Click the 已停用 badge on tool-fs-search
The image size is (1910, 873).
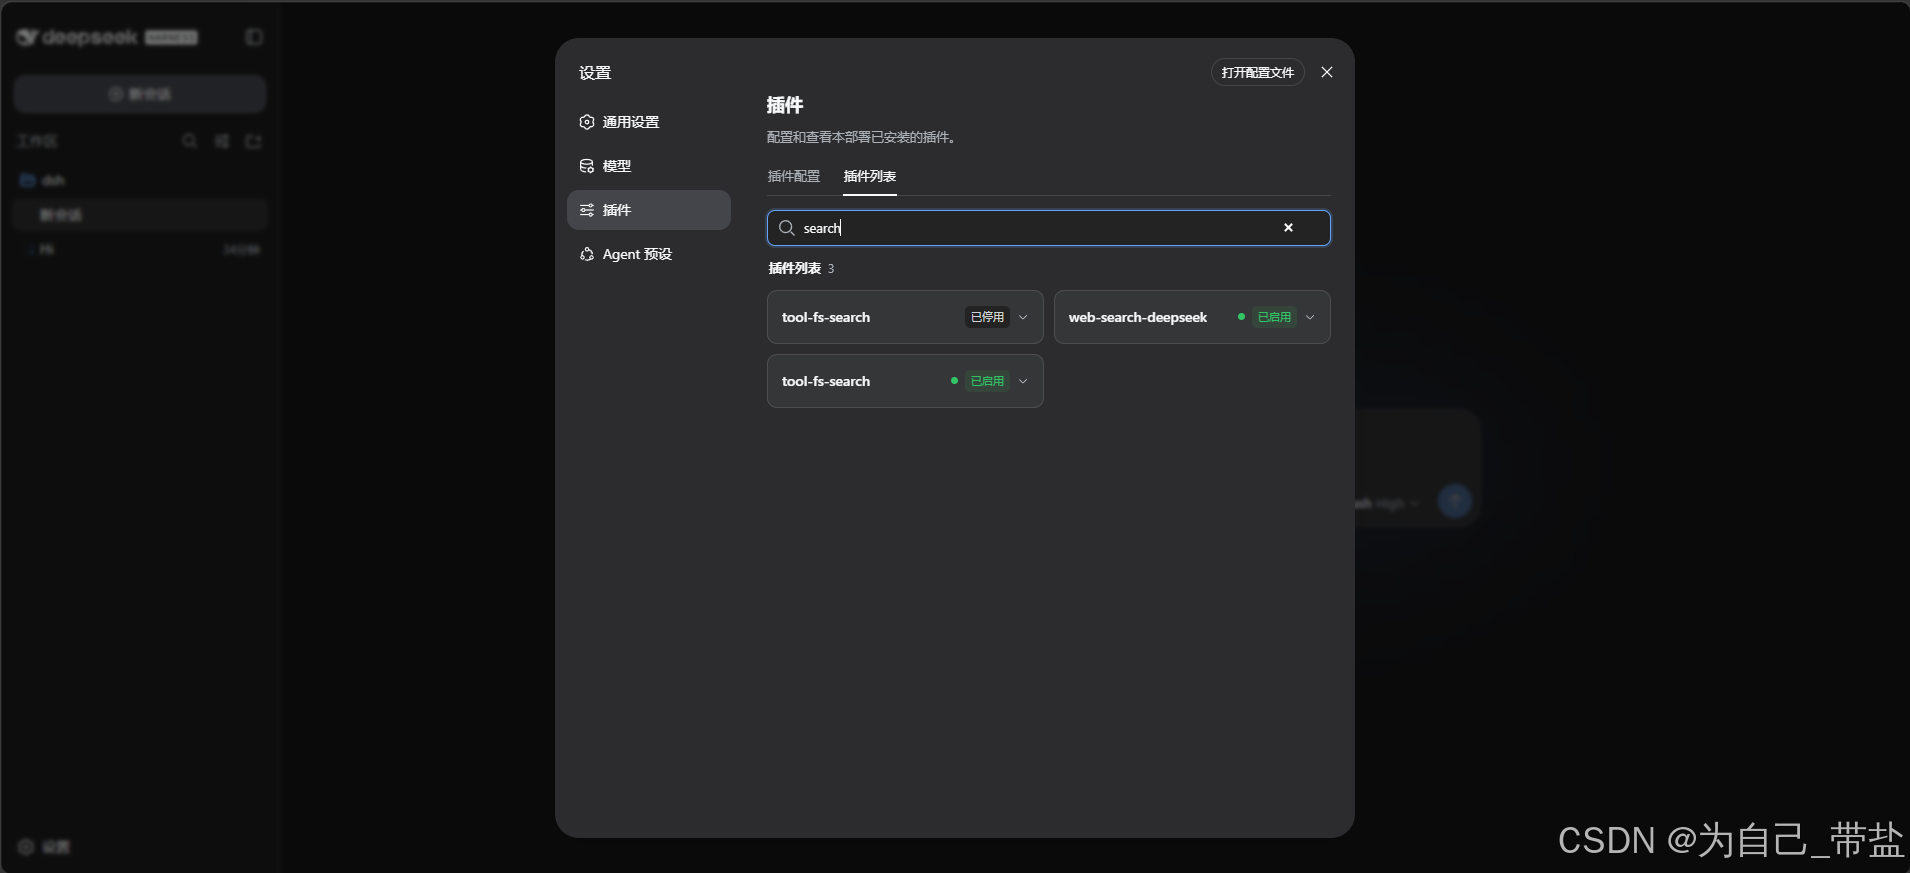(987, 317)
